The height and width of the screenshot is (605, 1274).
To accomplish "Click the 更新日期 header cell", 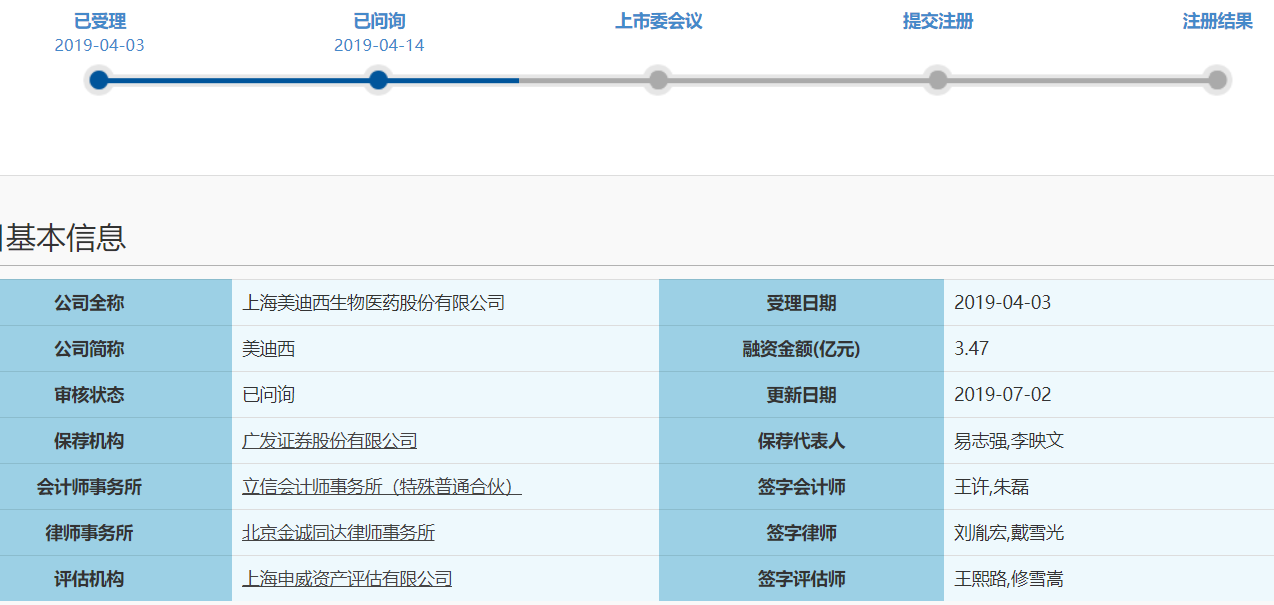I will (802, 395).
